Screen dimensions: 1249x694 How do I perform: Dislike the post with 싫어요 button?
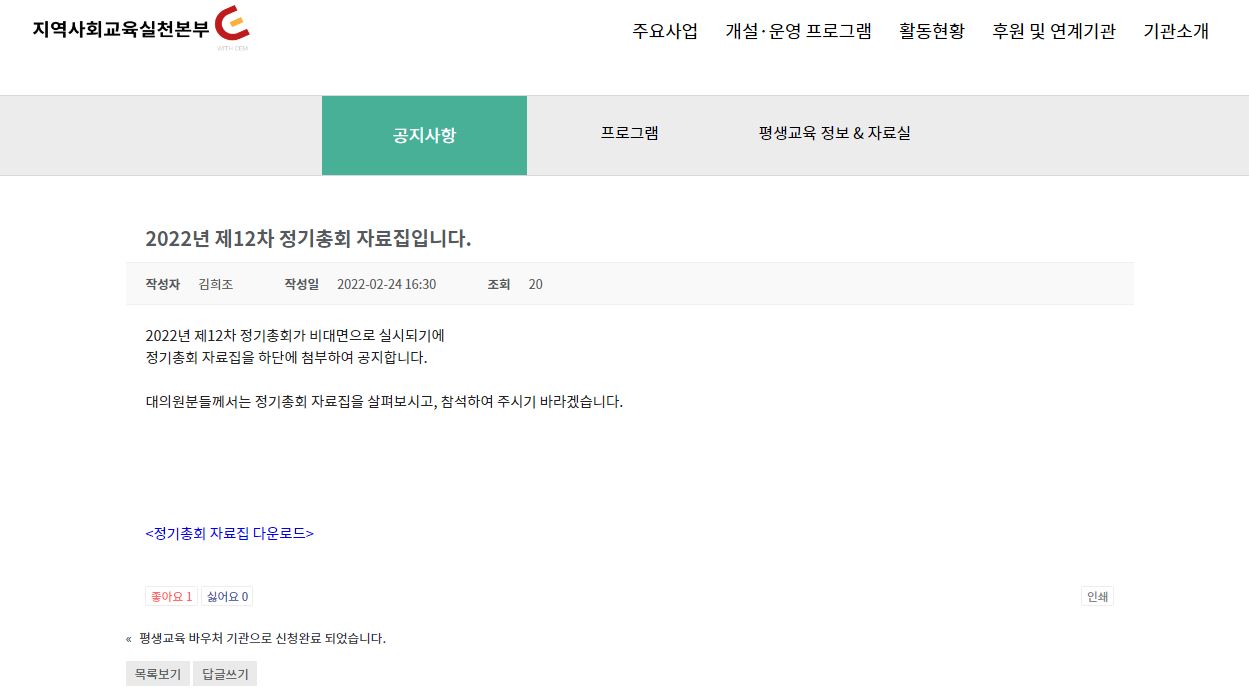pos(227,597)
